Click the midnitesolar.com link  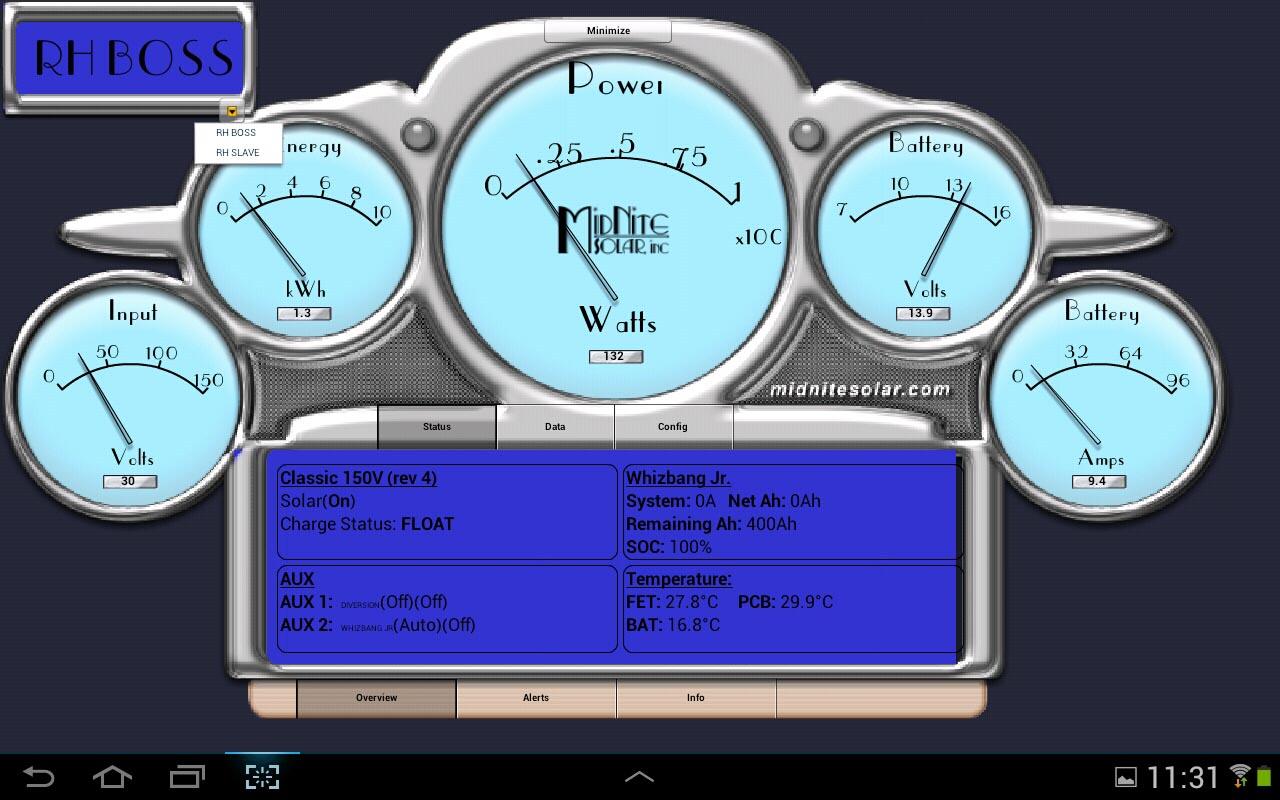(x=860, y=390)
